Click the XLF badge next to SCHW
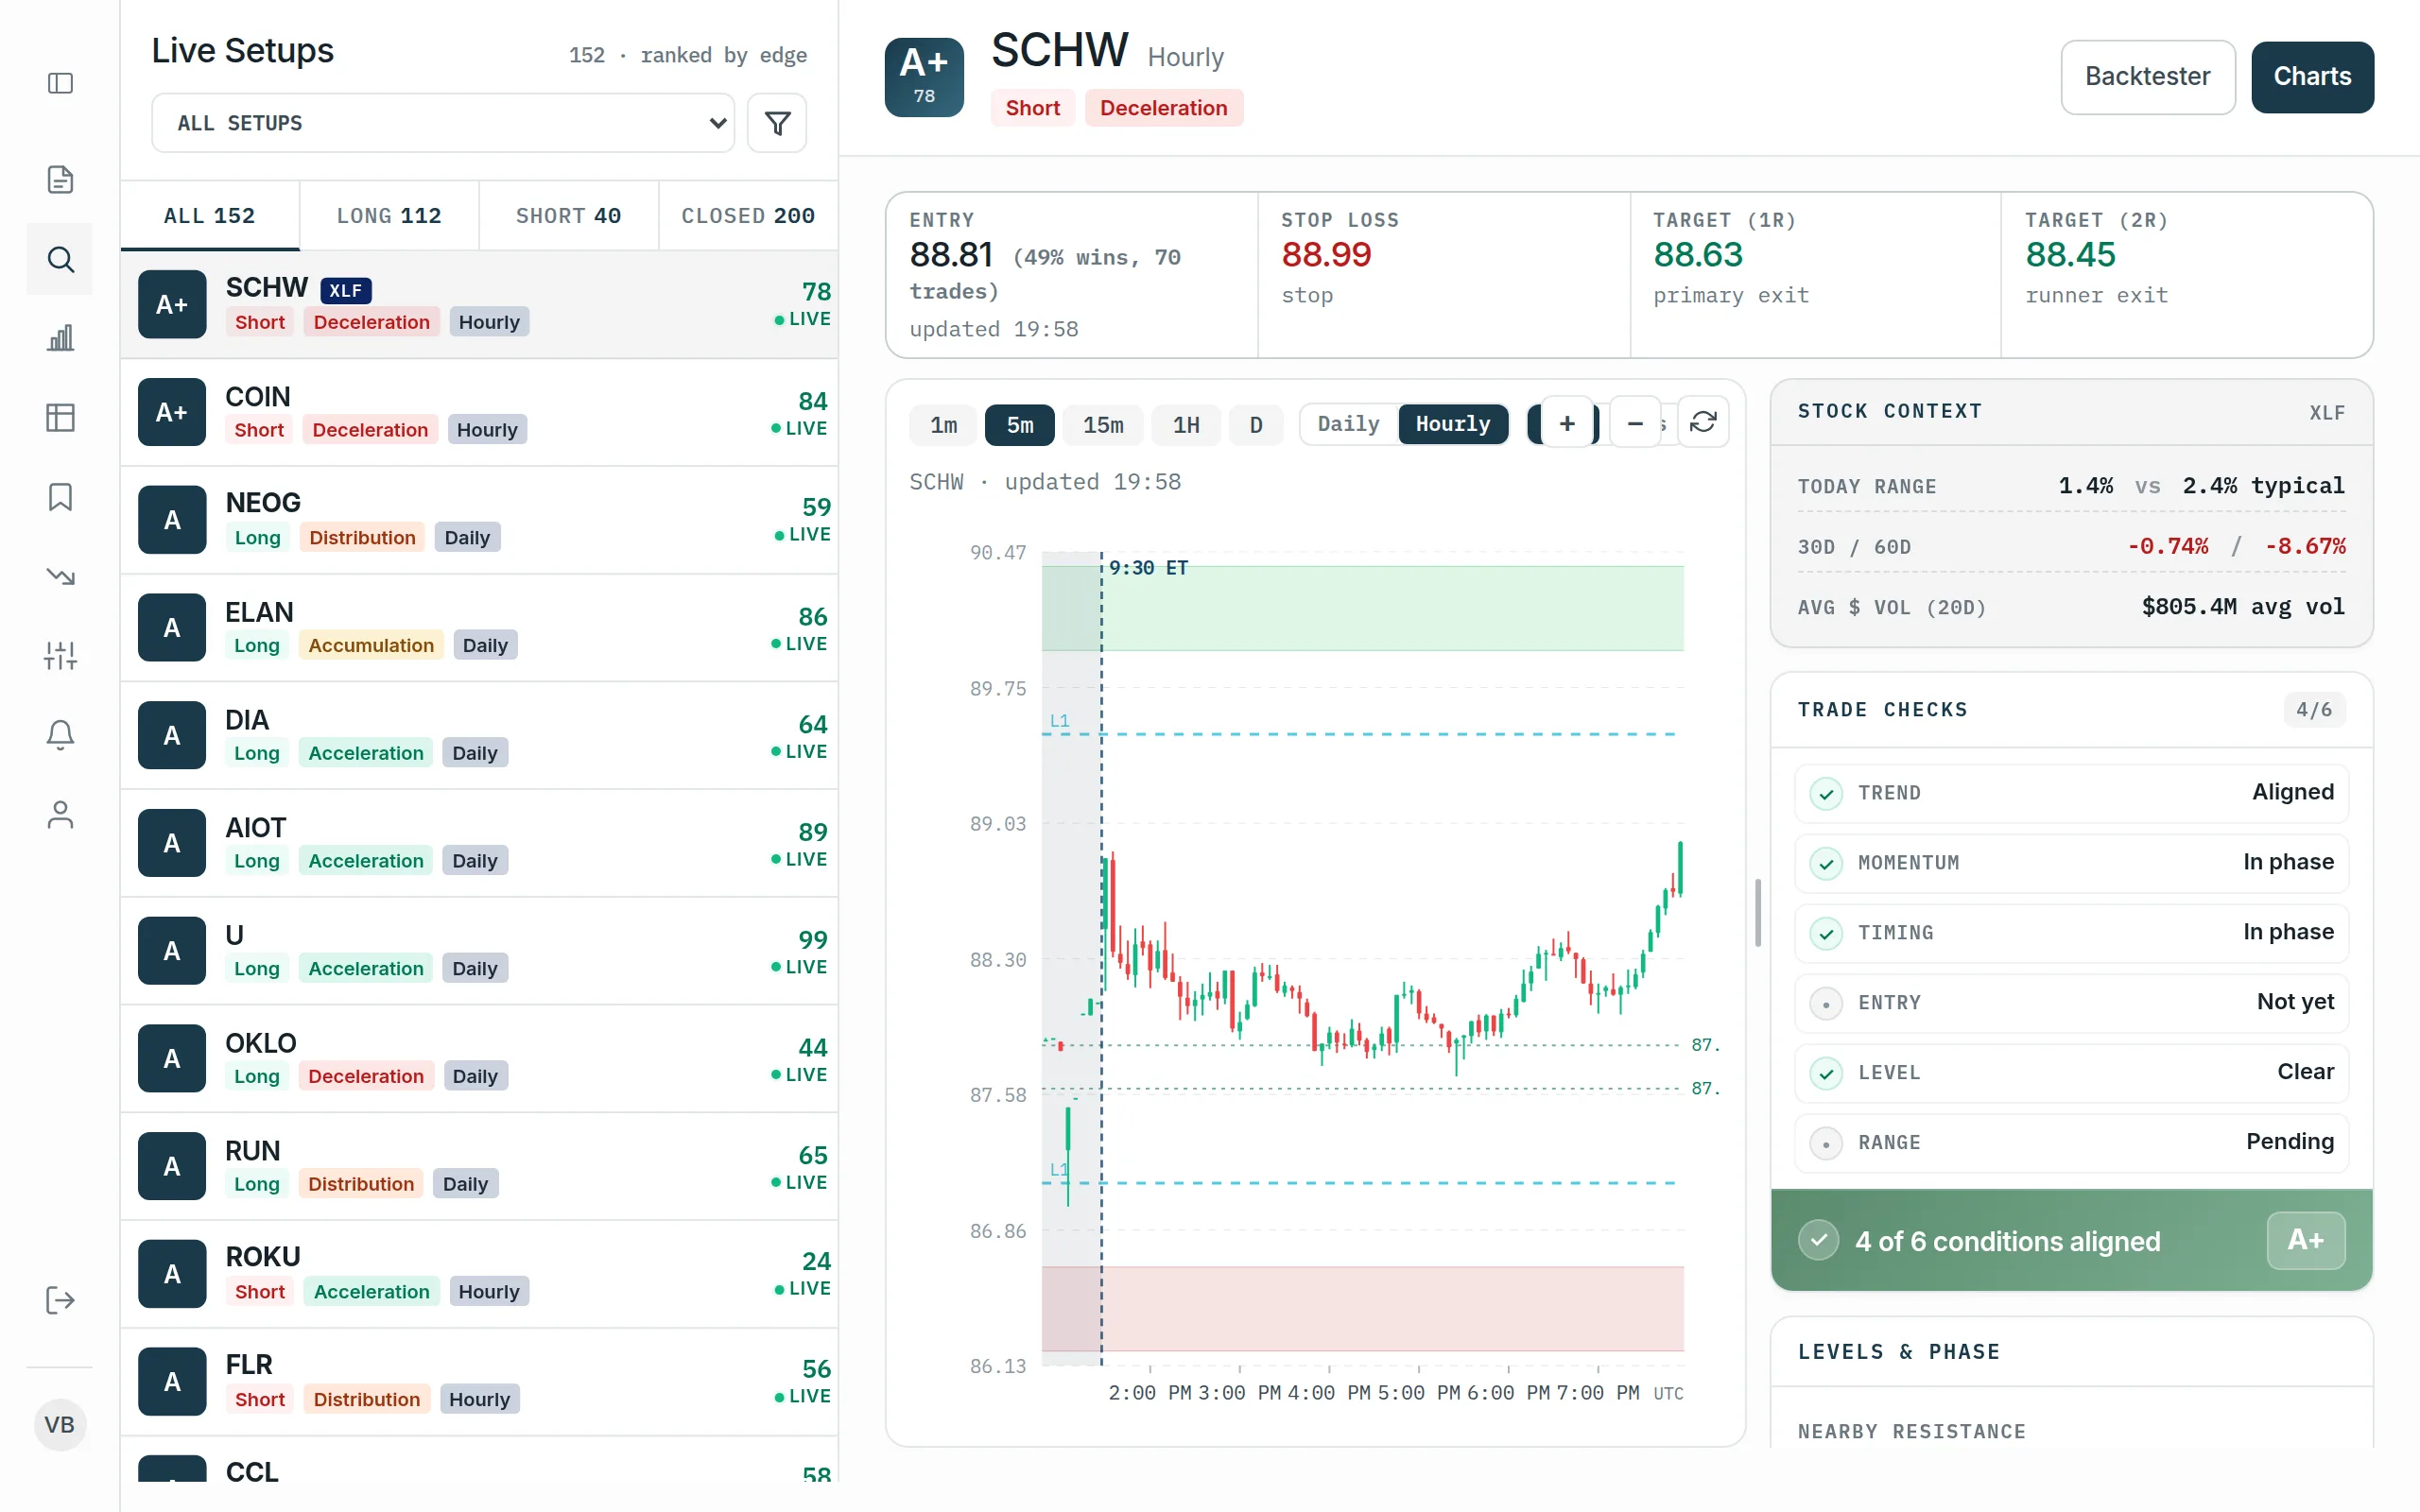This screenshot has height=1512, width=2420. point(346,290)
